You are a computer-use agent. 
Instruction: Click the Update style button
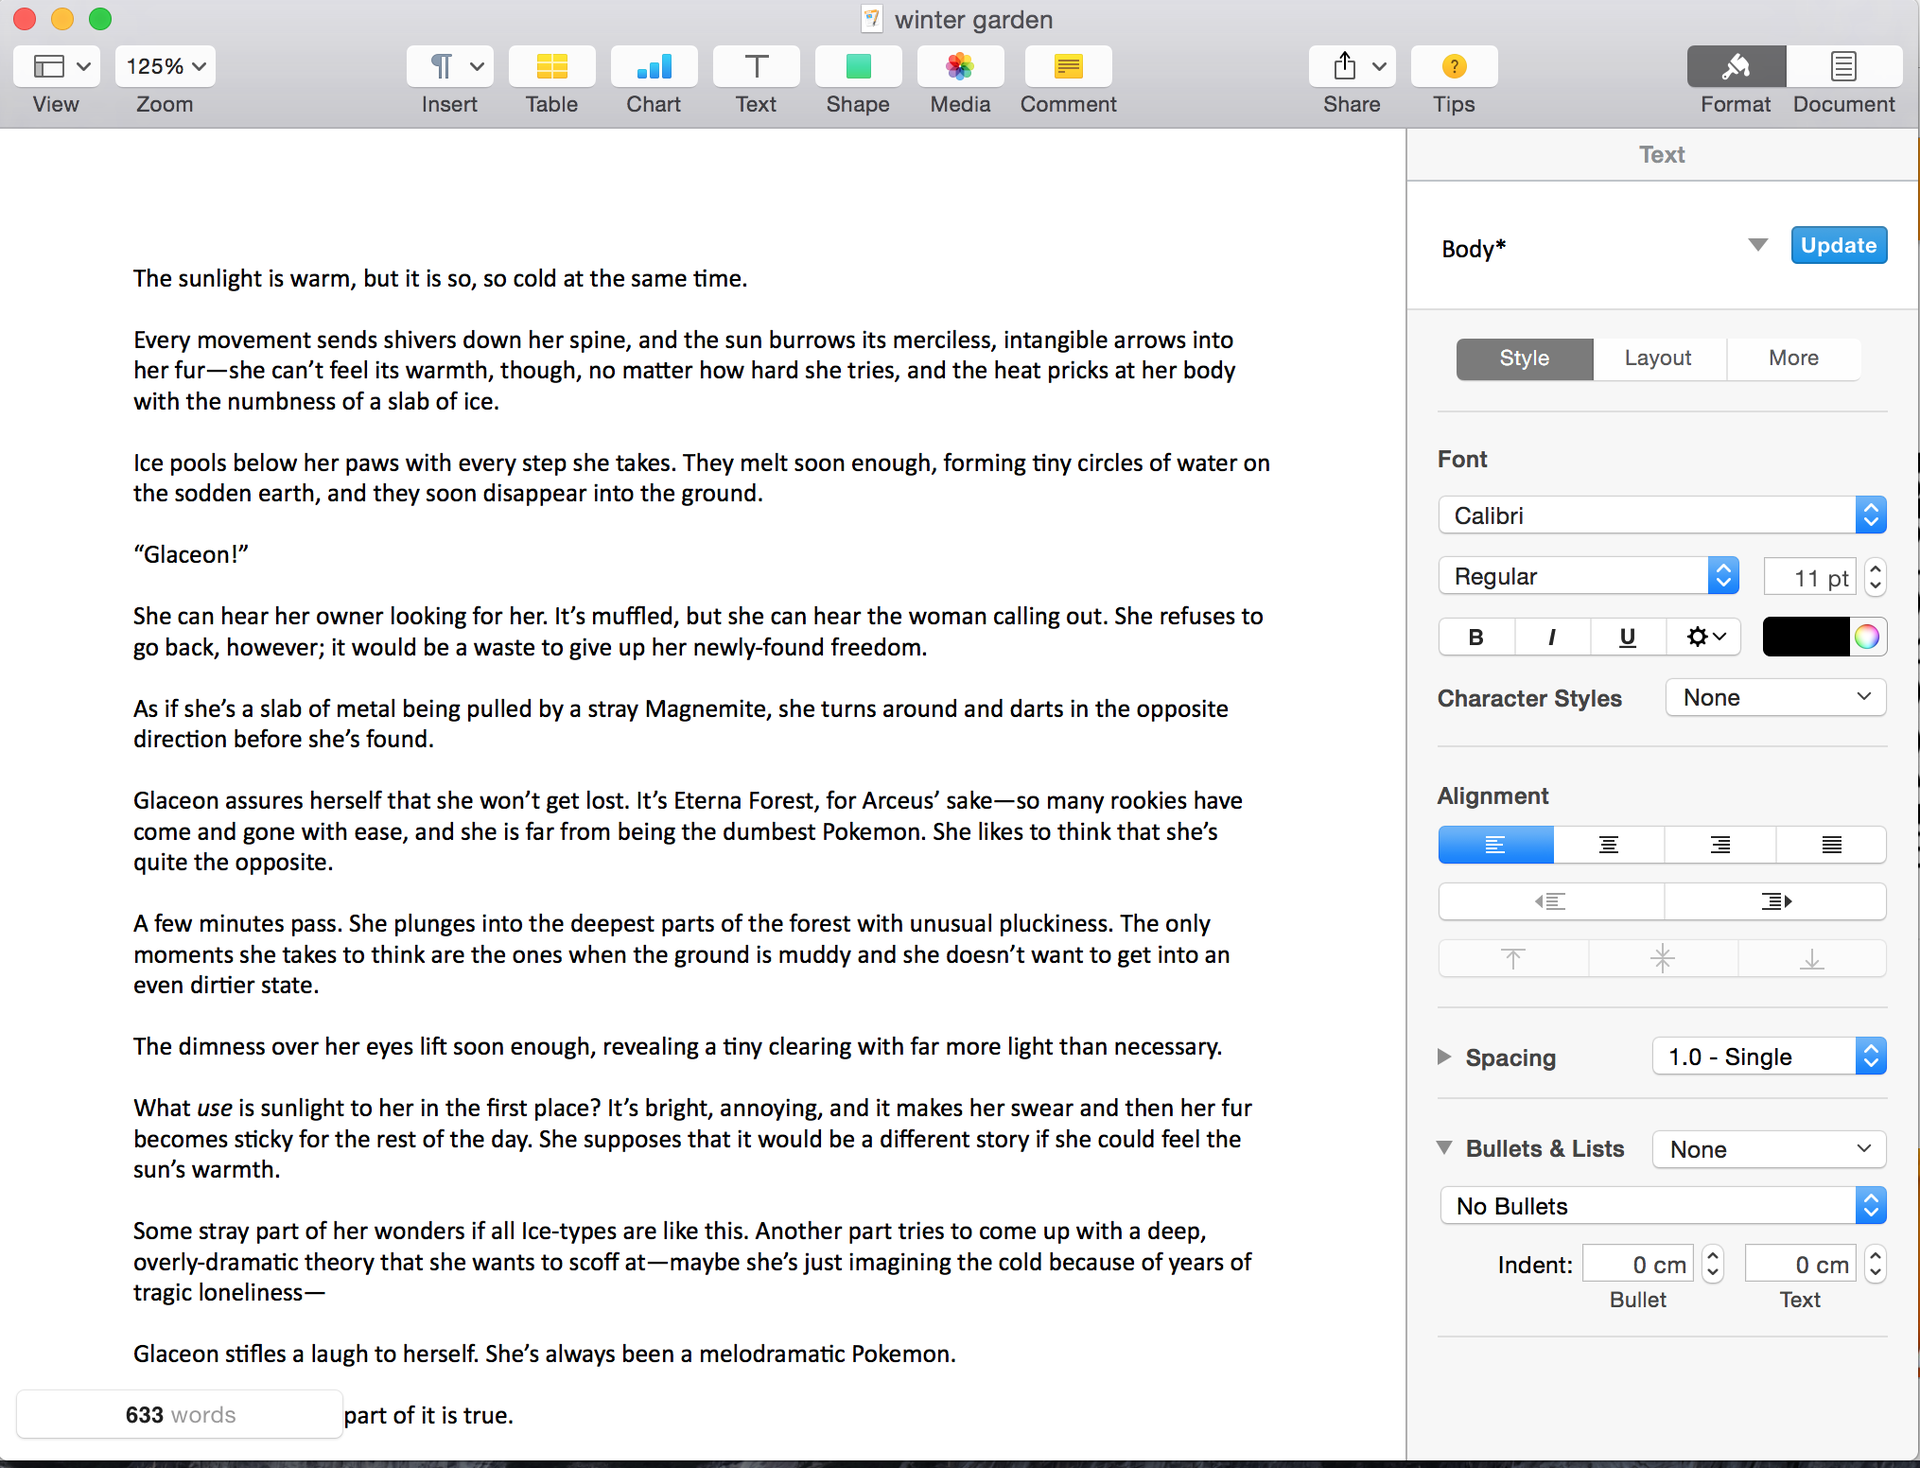point(1839,245)
